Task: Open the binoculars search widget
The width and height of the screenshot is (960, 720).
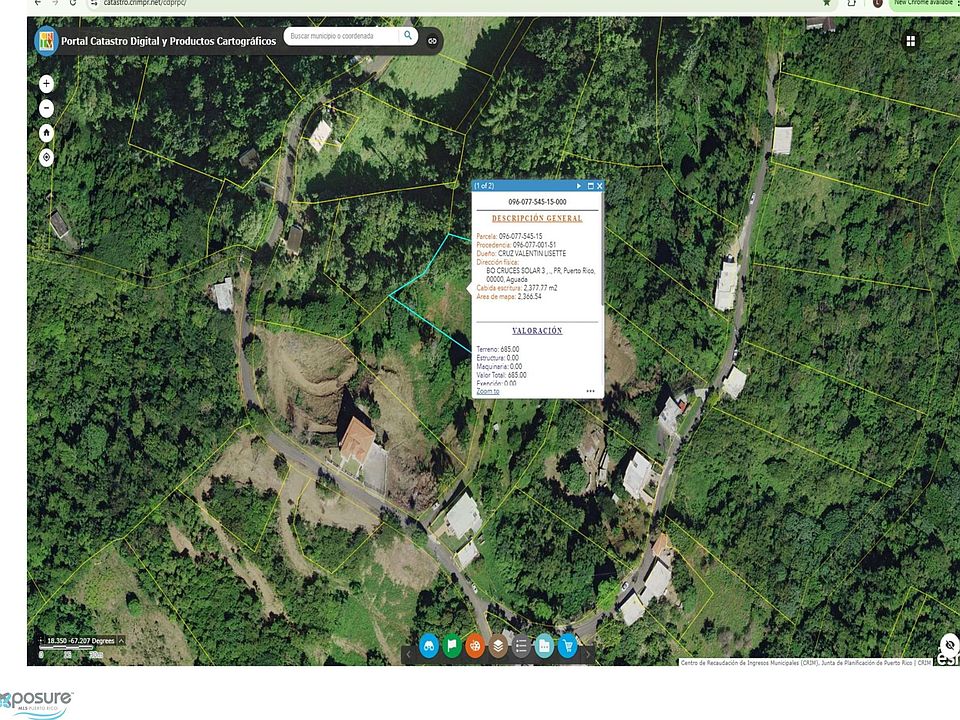Action: pyautogui.click(x=429, y=646)
